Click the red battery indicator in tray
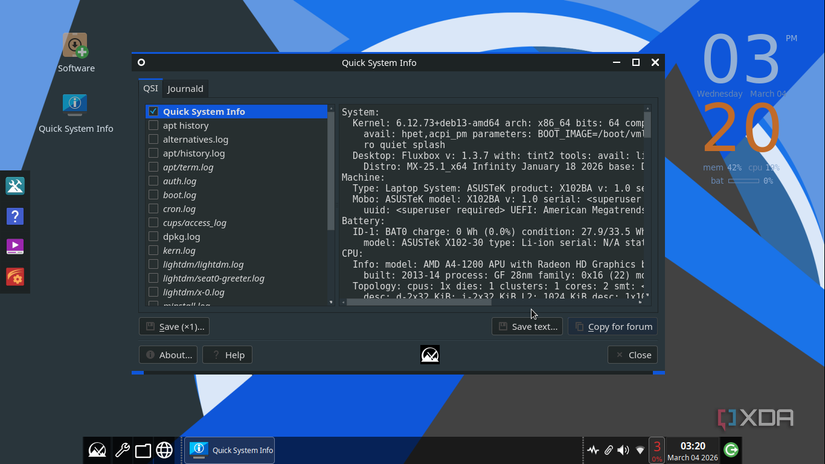 [x=657, y=450]
